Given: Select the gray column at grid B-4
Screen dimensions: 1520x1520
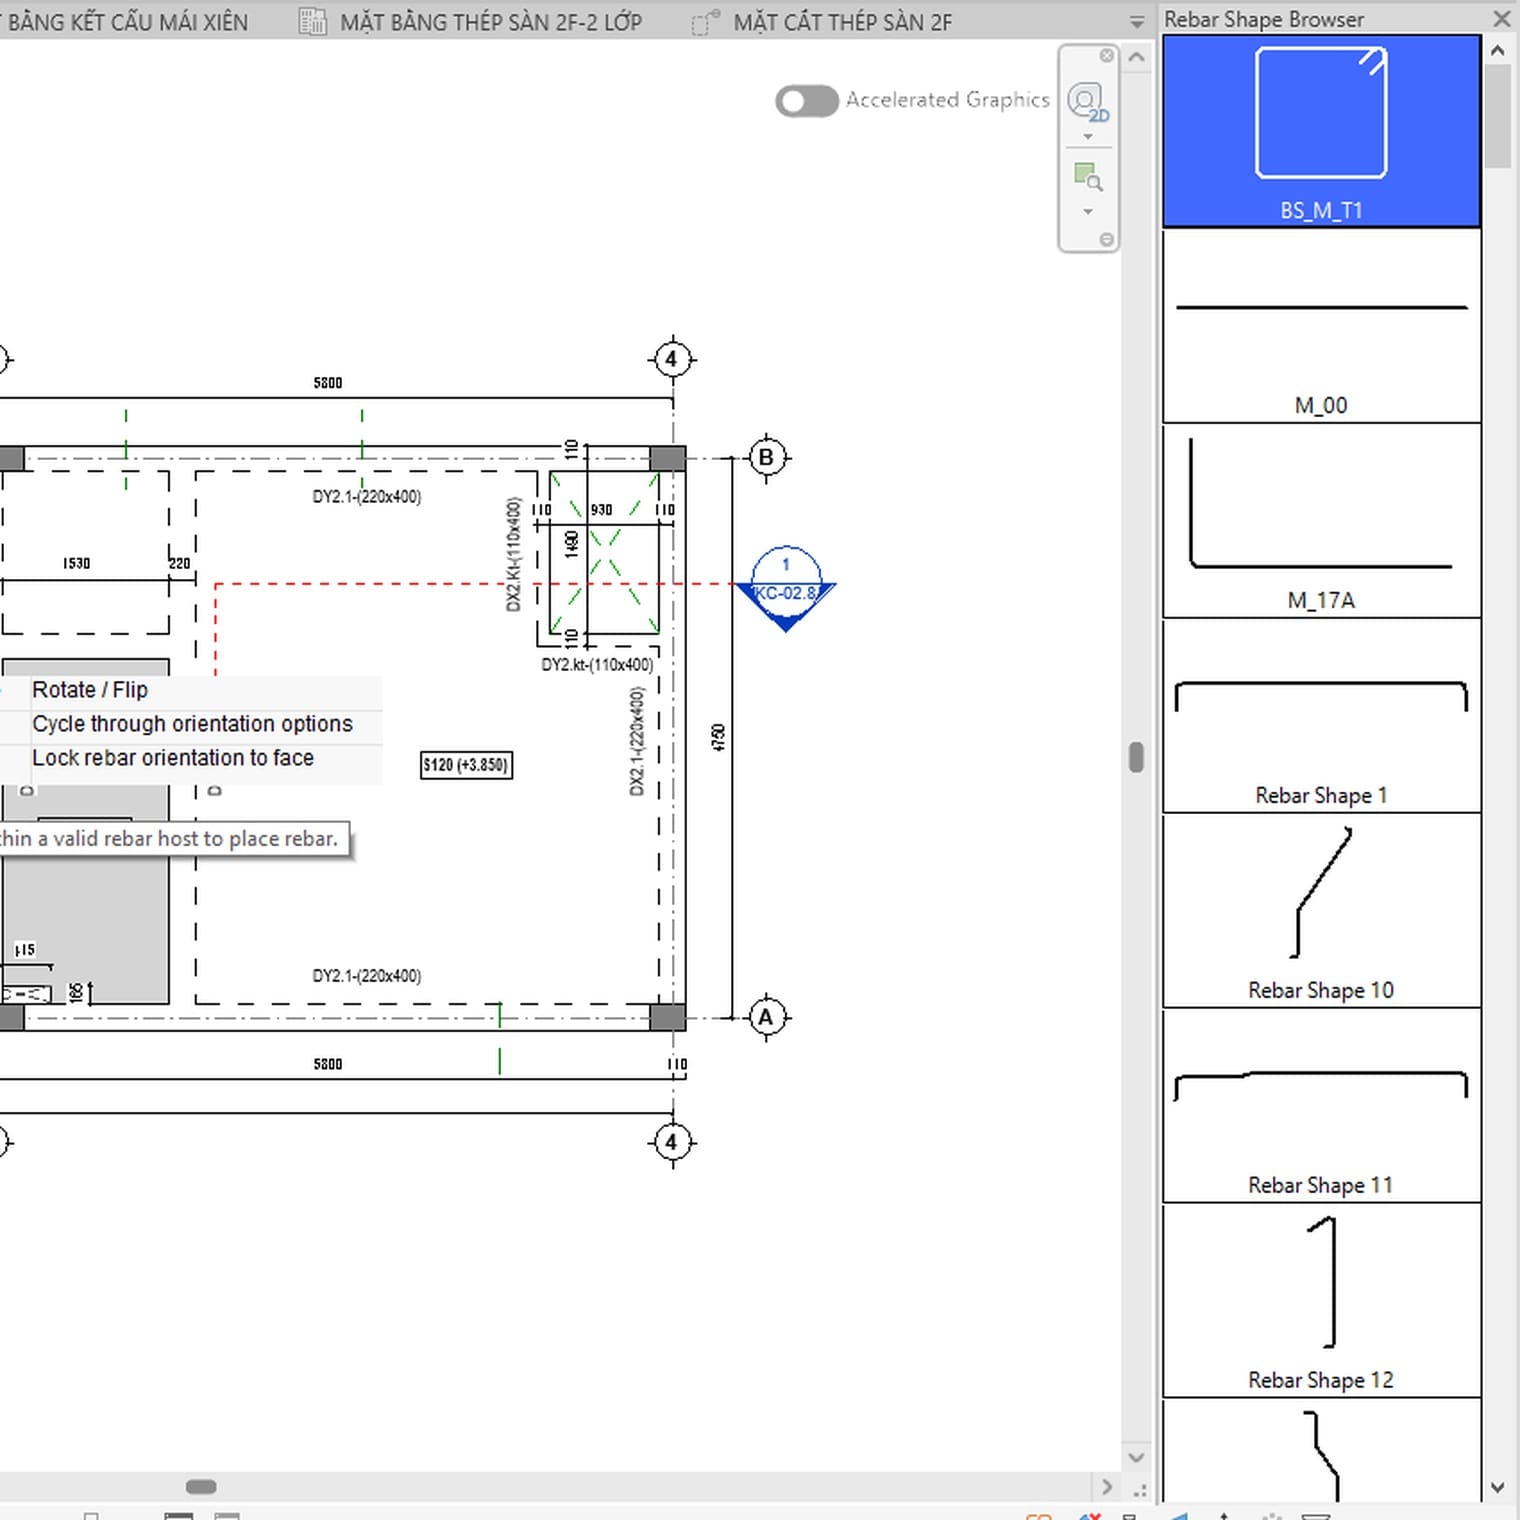Looking at the screenshot, I should click(668, 459).
